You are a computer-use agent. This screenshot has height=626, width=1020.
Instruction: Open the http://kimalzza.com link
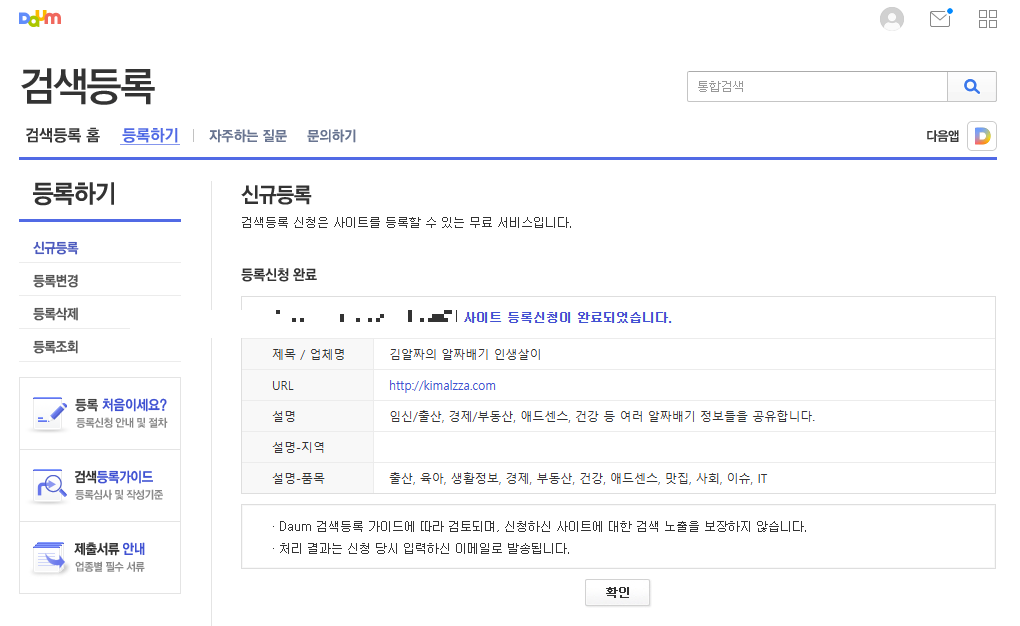(442, 385)
